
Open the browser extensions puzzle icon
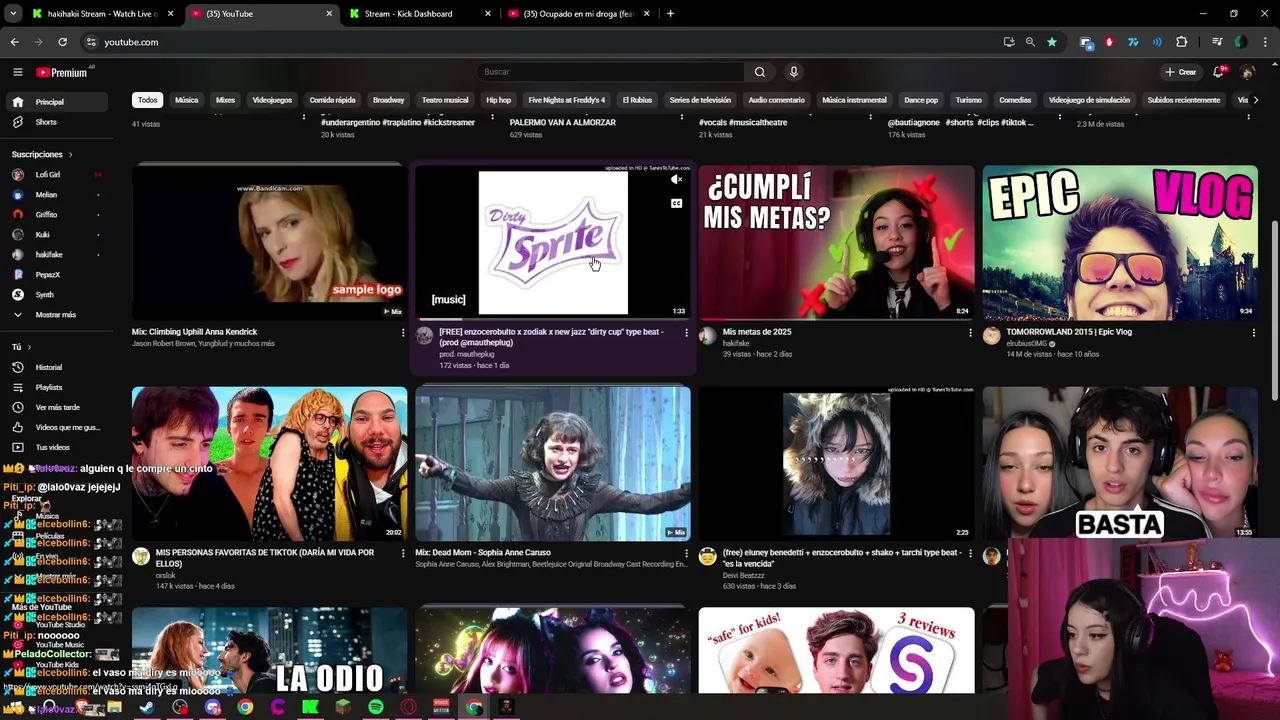coord(1181,42)
